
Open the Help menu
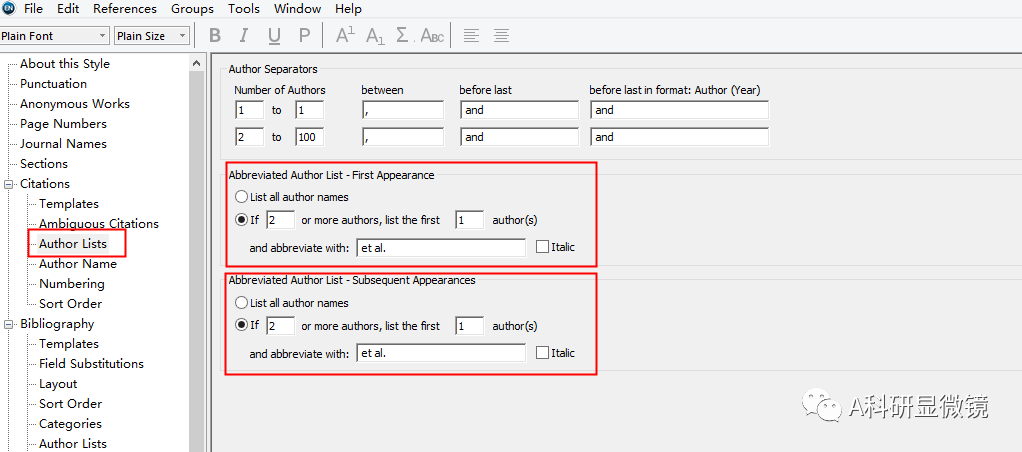[348, 9]
